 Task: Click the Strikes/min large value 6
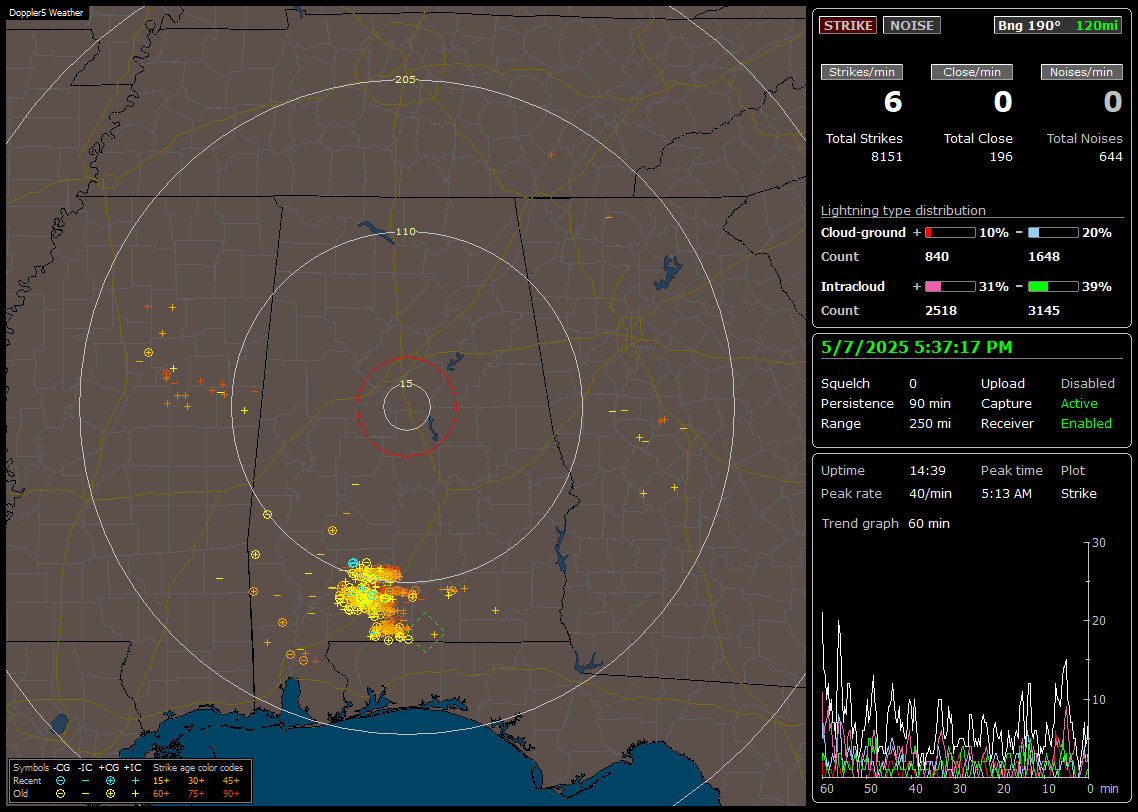click(893, 102)
